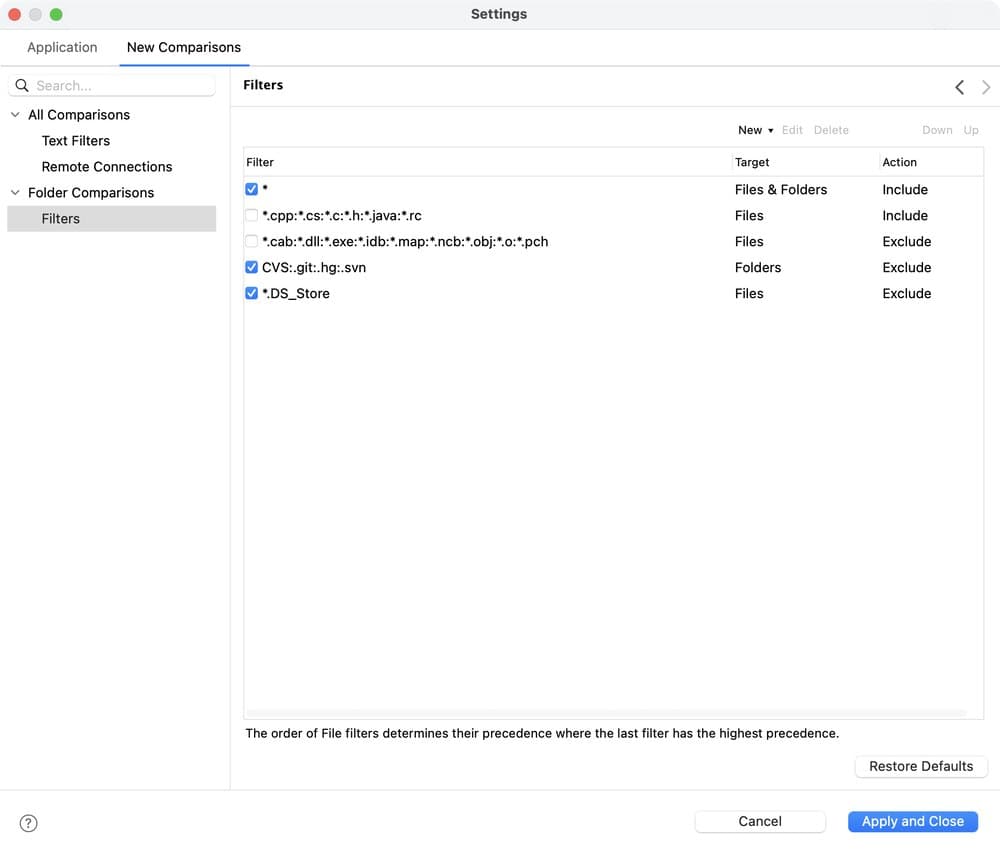This screenshot has height=854, width=1000.
Task: Focus the Search input field
Action: pyautogui.click(x=112, y=85)
